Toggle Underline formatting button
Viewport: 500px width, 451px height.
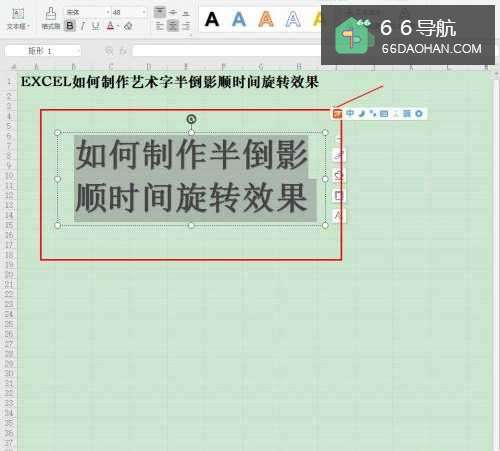pos(96,26)
